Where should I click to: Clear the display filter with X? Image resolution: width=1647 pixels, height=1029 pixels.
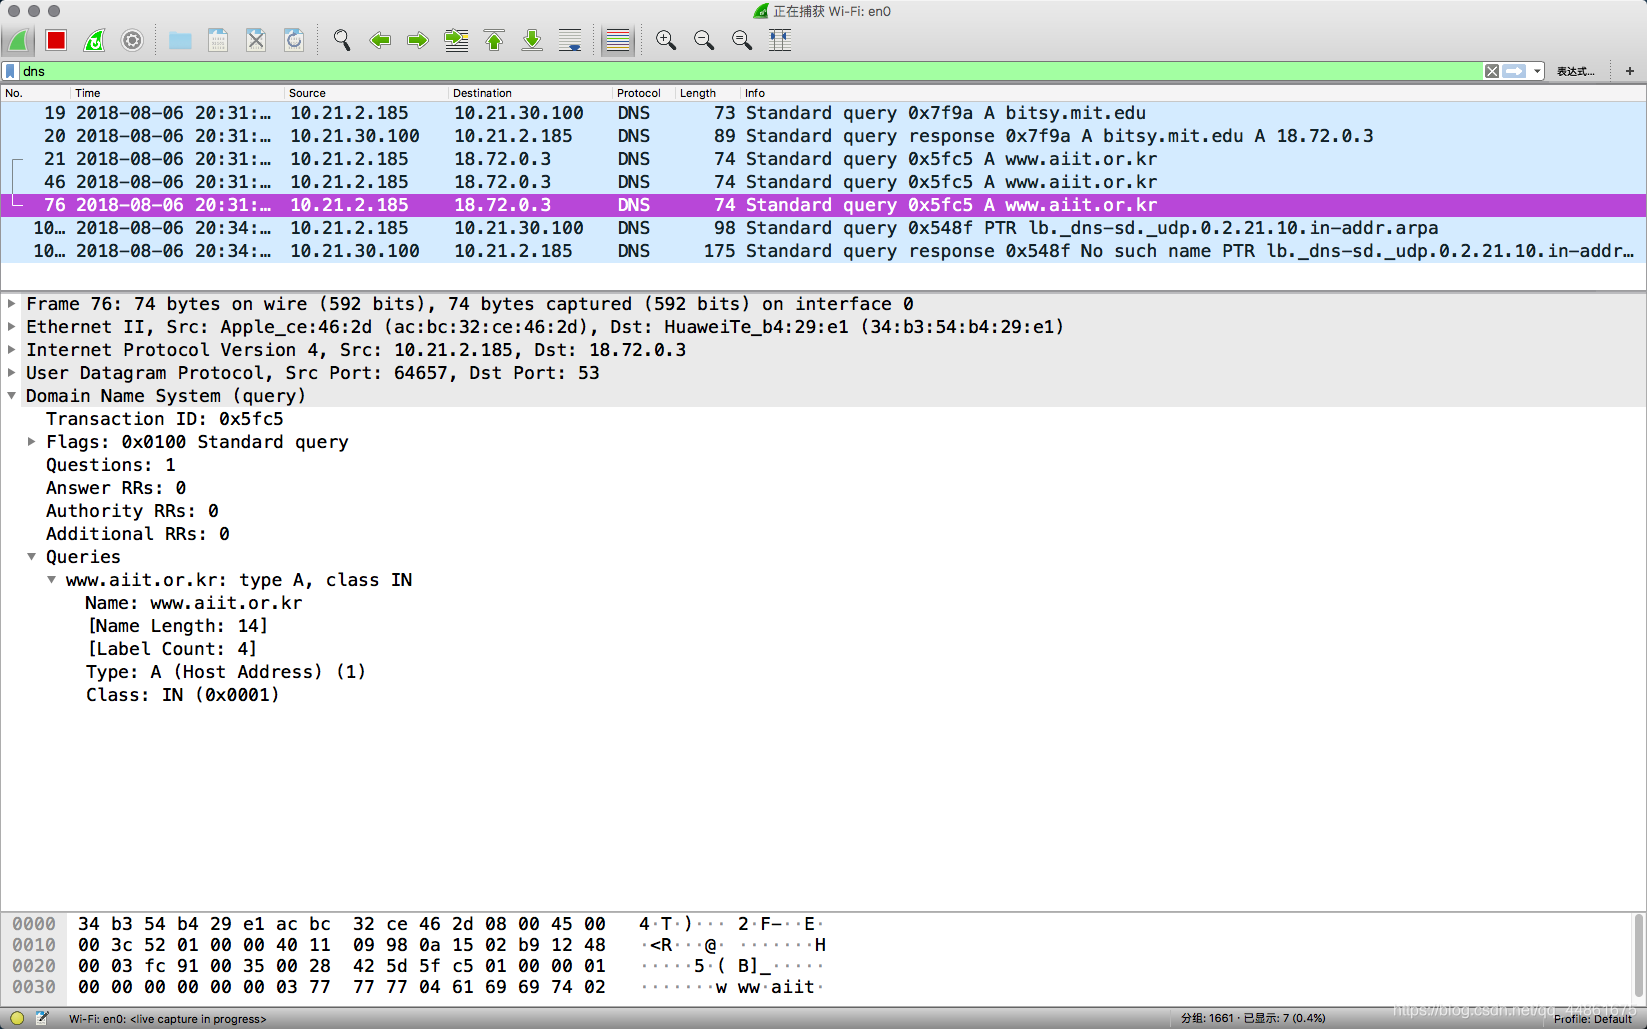click(1492, 71)
